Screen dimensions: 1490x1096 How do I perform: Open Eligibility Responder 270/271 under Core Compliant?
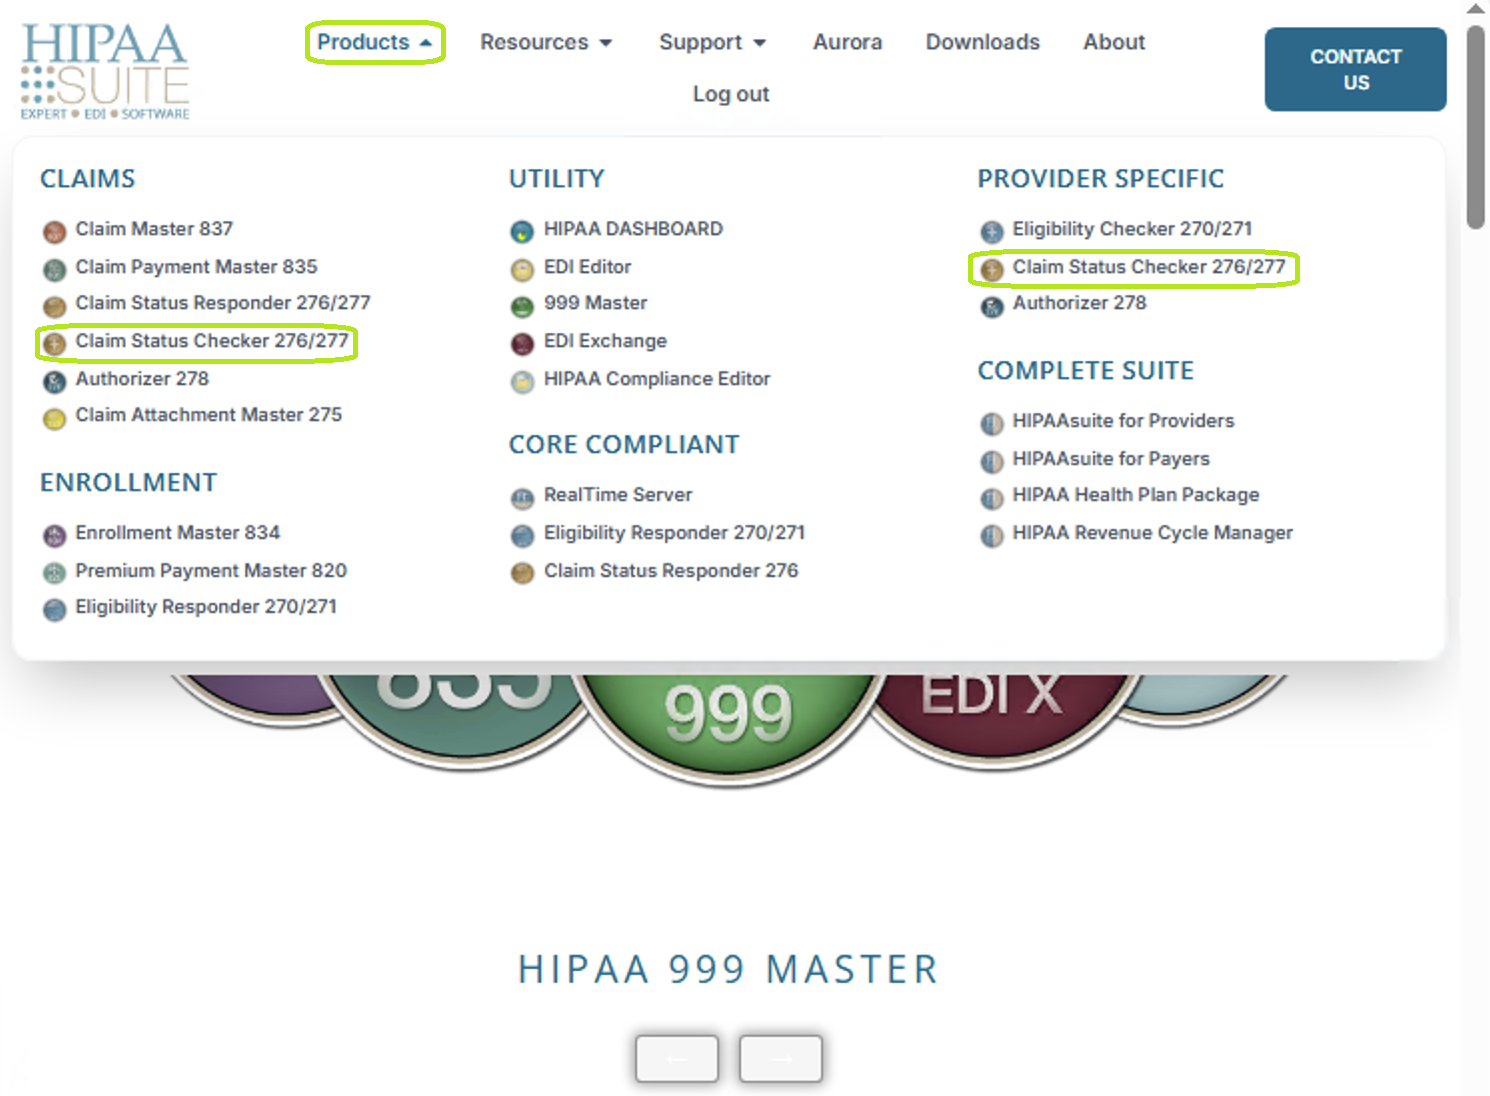(x=674, y=533)
